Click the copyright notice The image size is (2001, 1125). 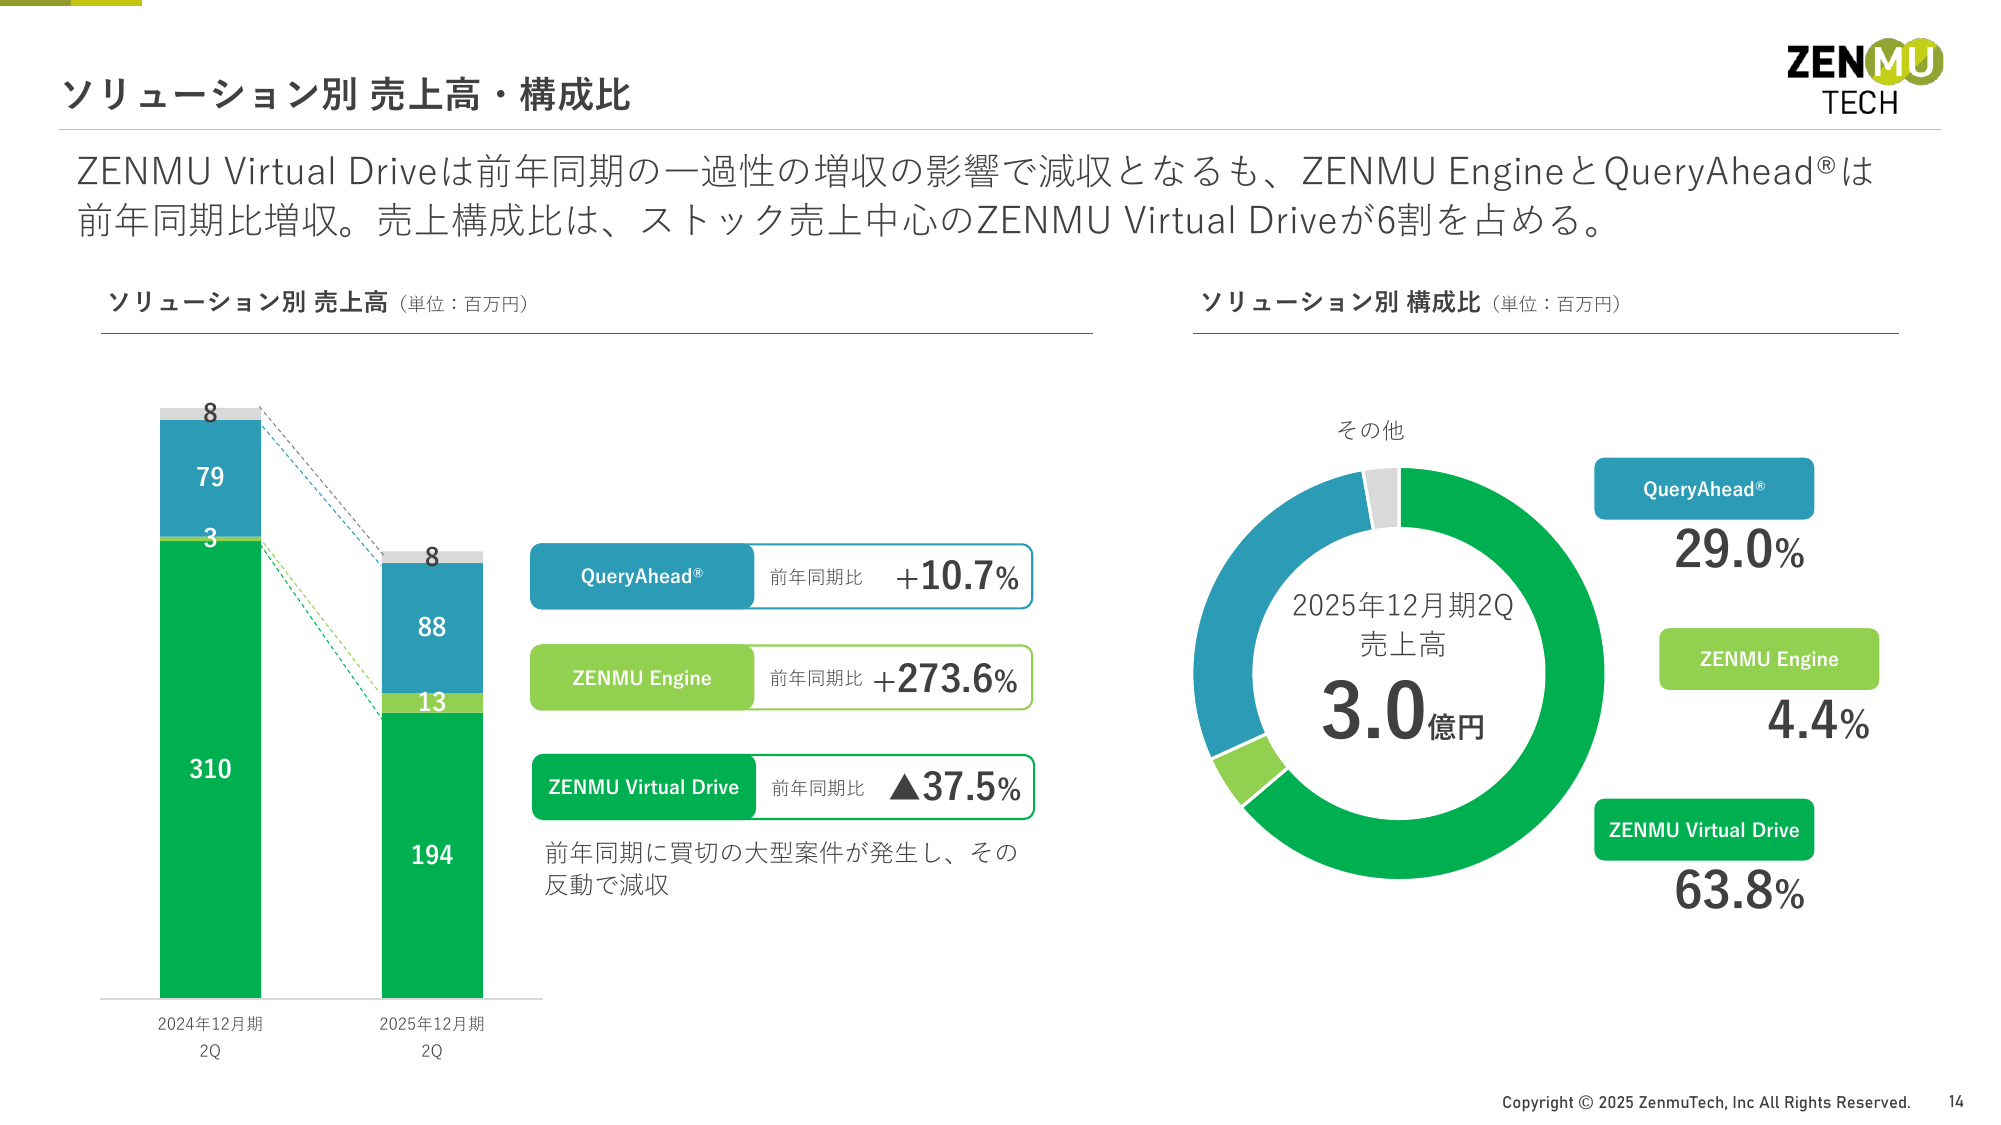click(x=1706, y=1102)
